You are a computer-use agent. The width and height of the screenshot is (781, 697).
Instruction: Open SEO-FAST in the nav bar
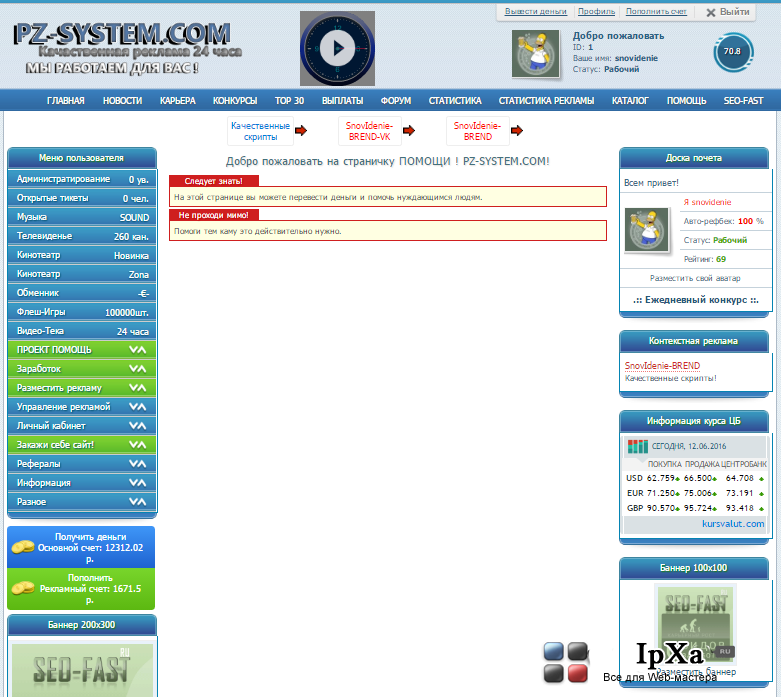pos(743,101)
